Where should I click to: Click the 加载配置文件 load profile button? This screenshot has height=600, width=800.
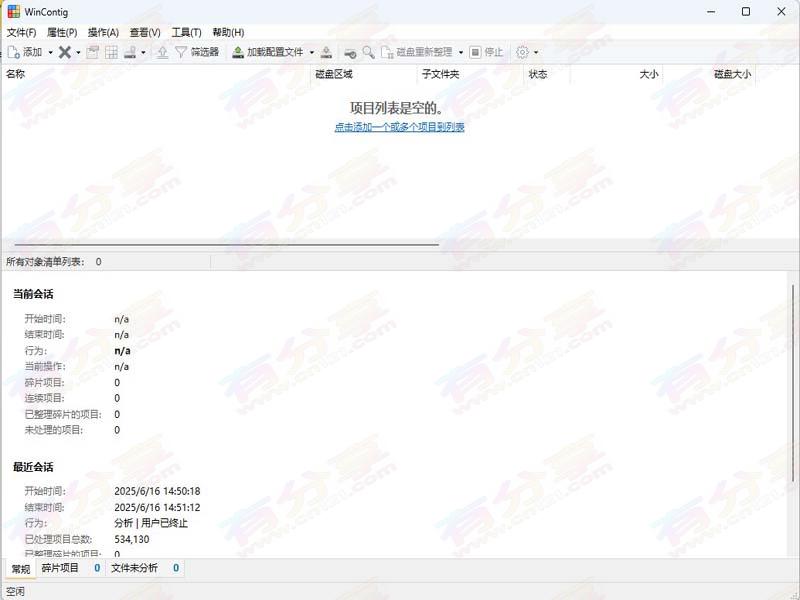(x=268, y=52)
